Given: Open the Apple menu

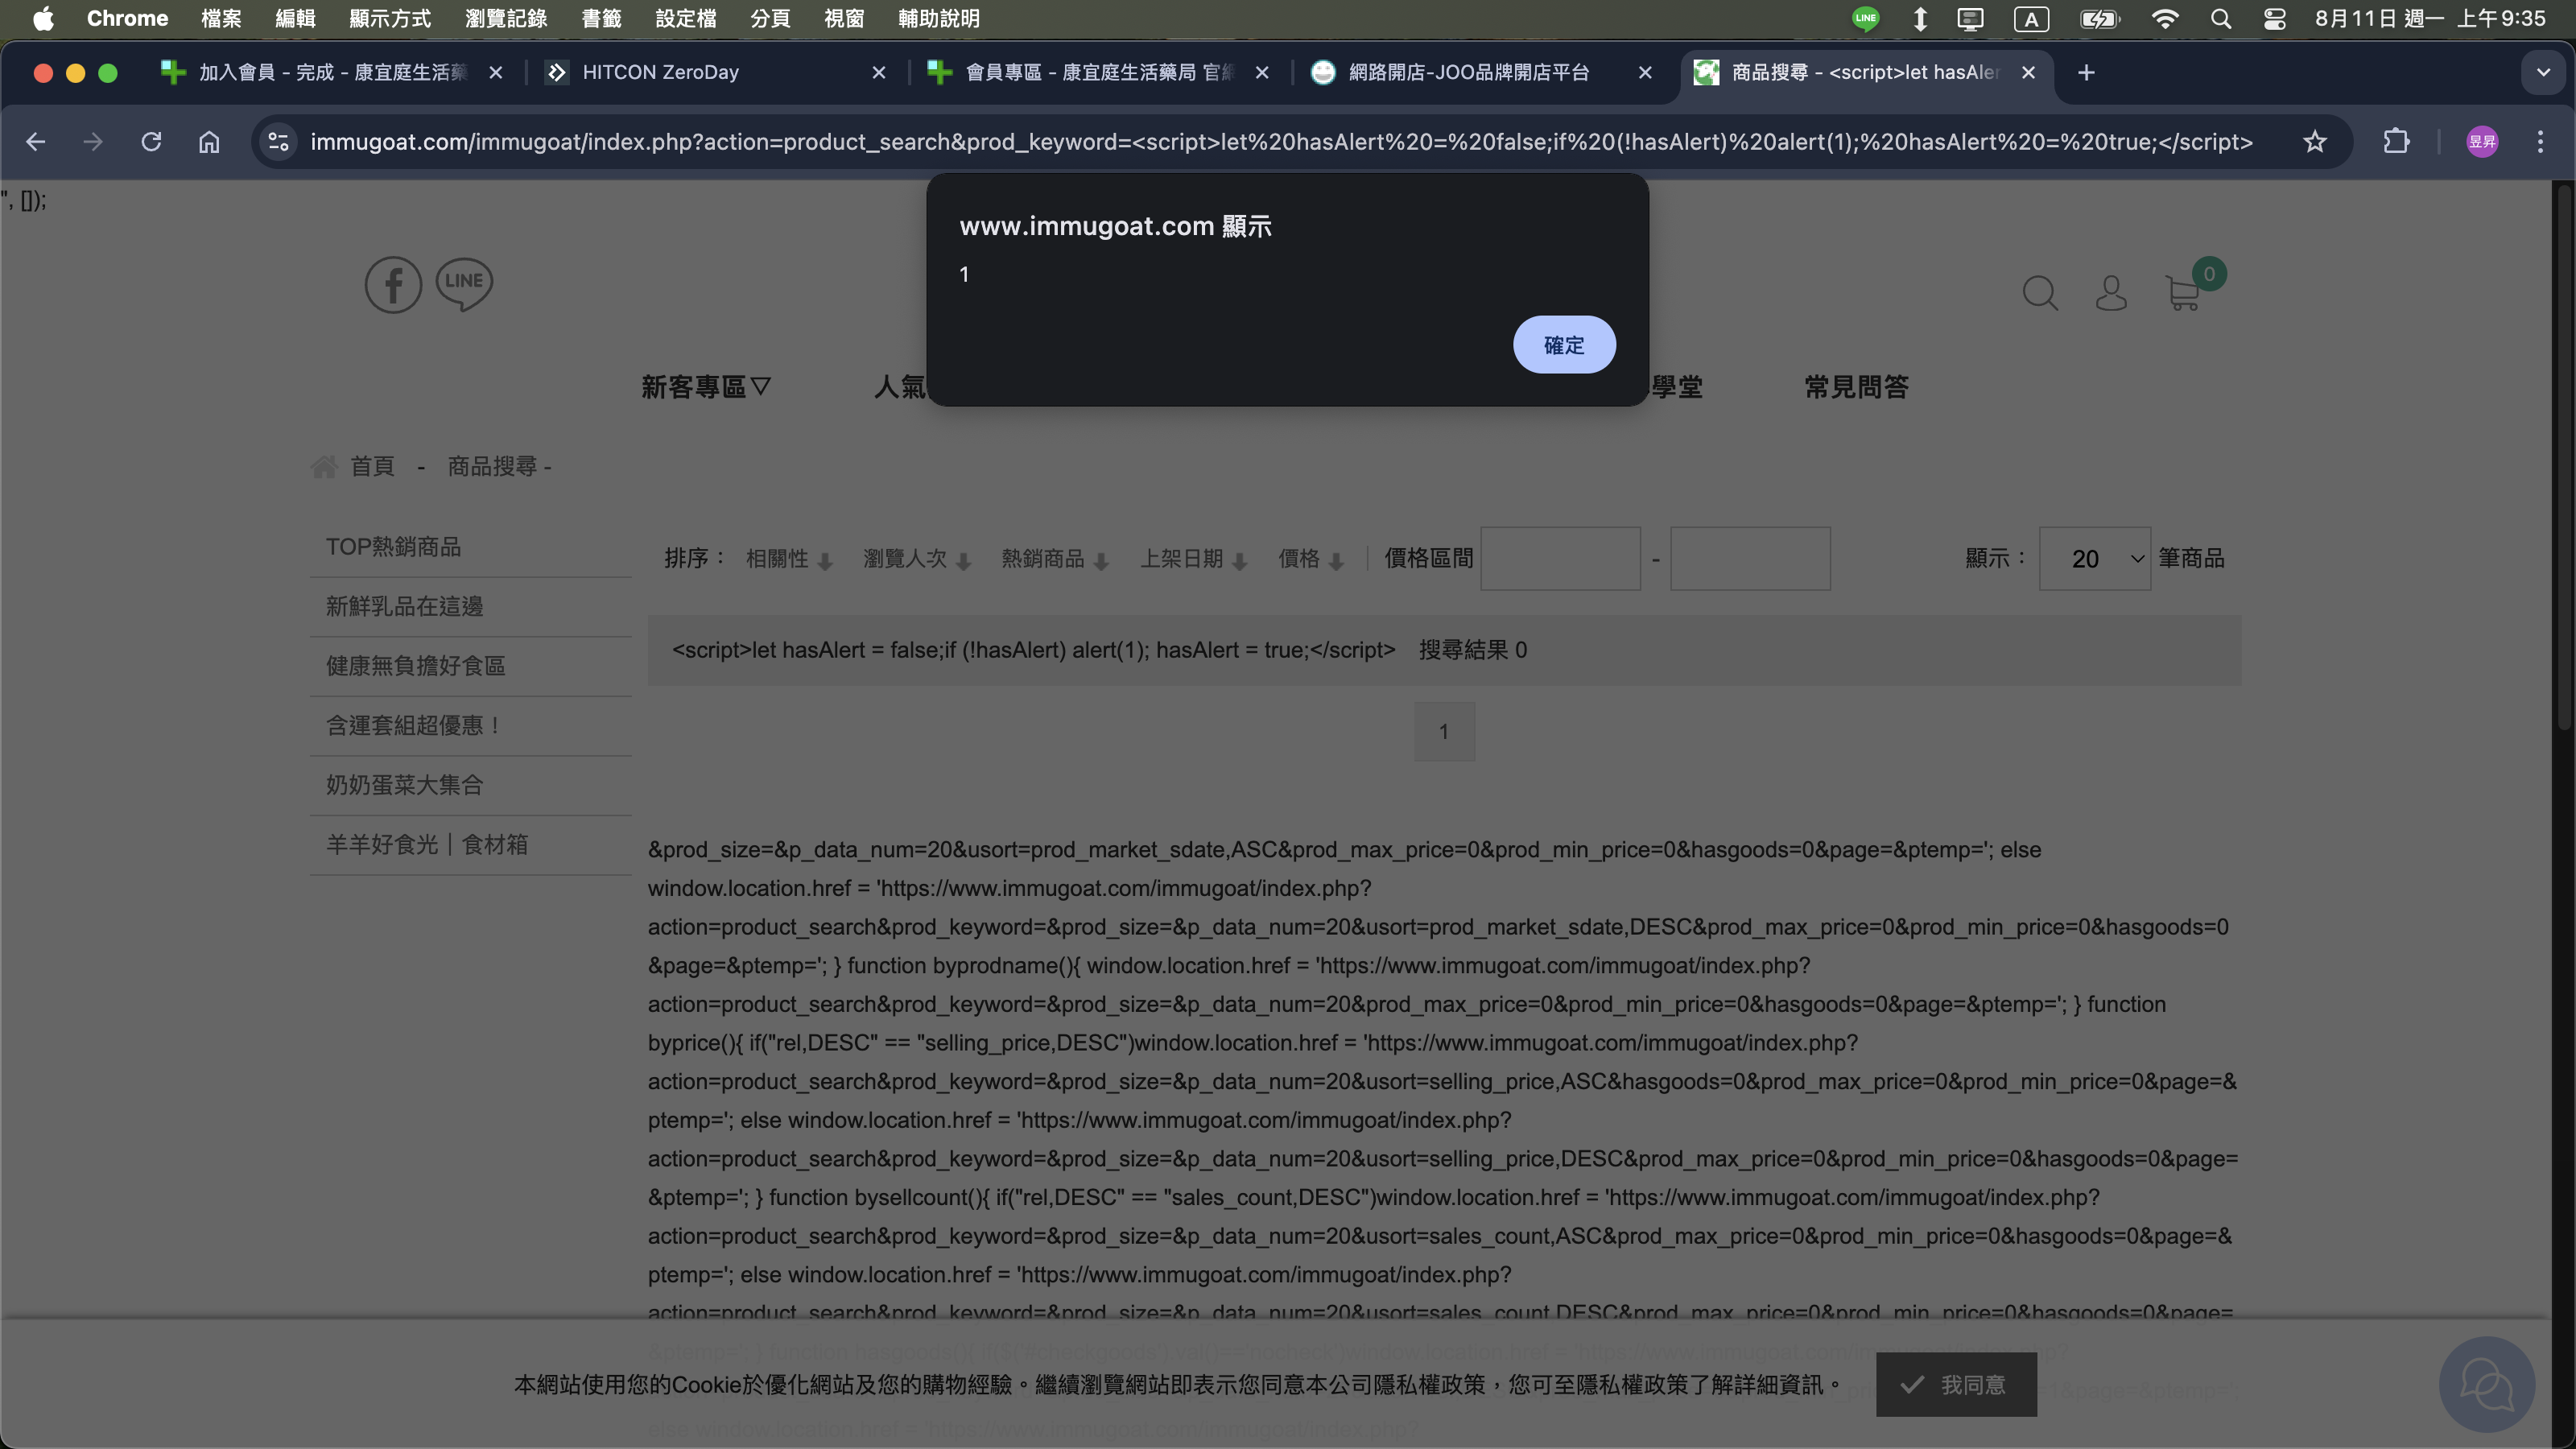Looking at the screenshot, I should [43, 18].
